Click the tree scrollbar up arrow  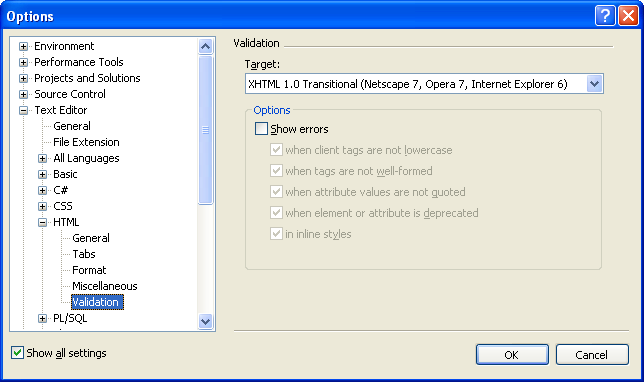pyautogui.click(x=205, y=46)
